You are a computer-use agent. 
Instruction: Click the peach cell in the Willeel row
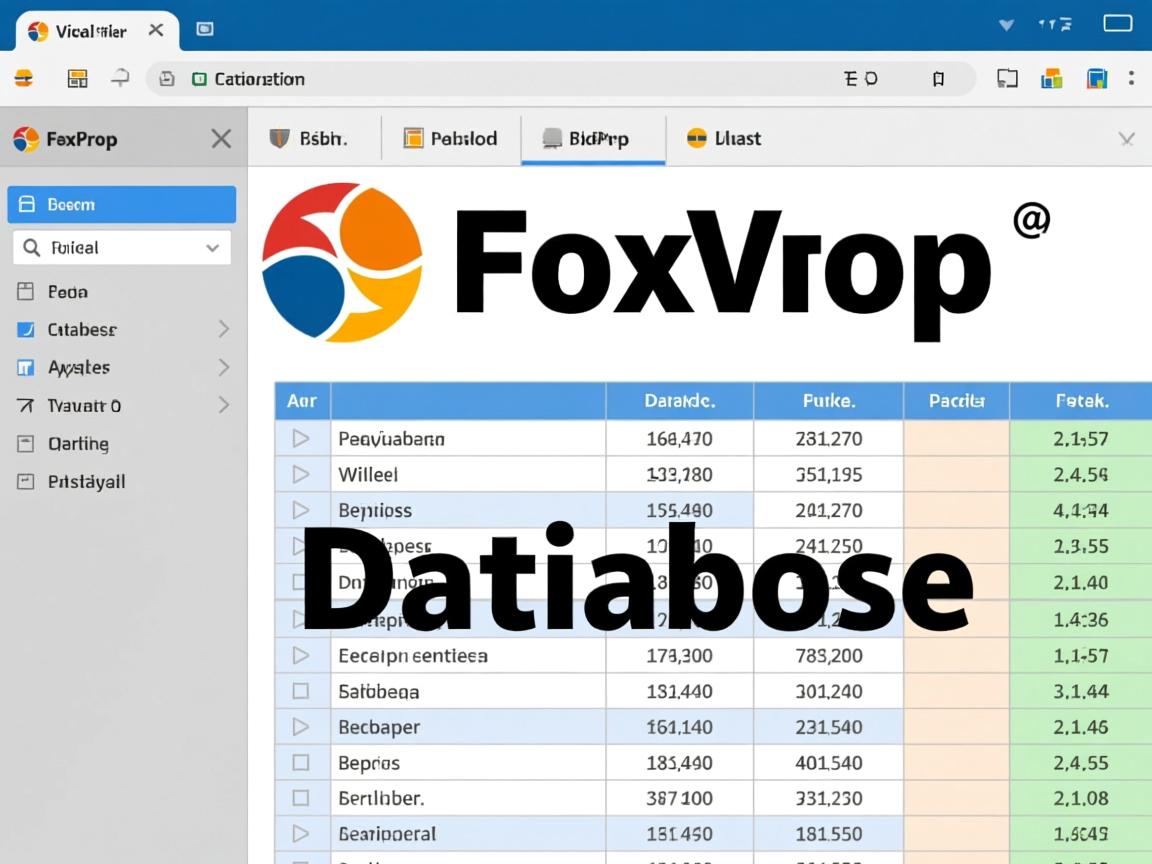pyautogui.click(x=955, y=474)
